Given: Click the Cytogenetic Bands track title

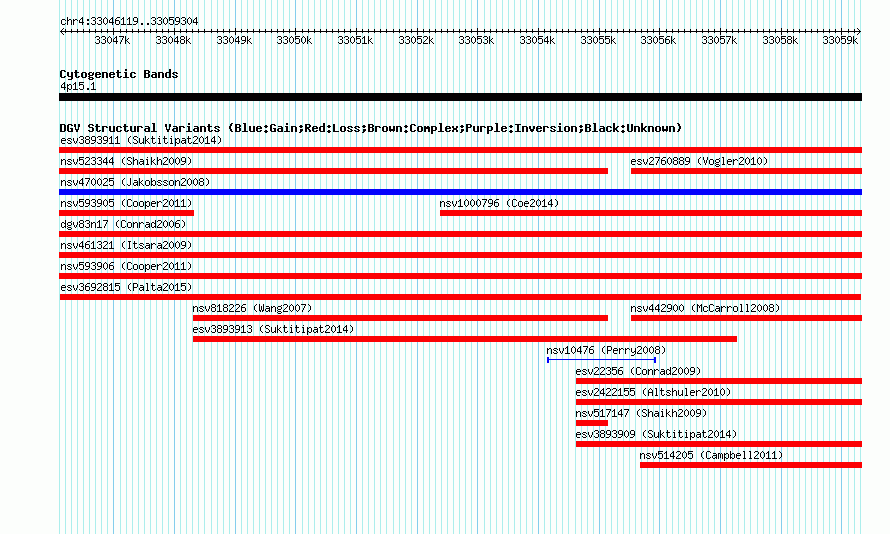Looking at the screenshot, I should pos(119,74).
